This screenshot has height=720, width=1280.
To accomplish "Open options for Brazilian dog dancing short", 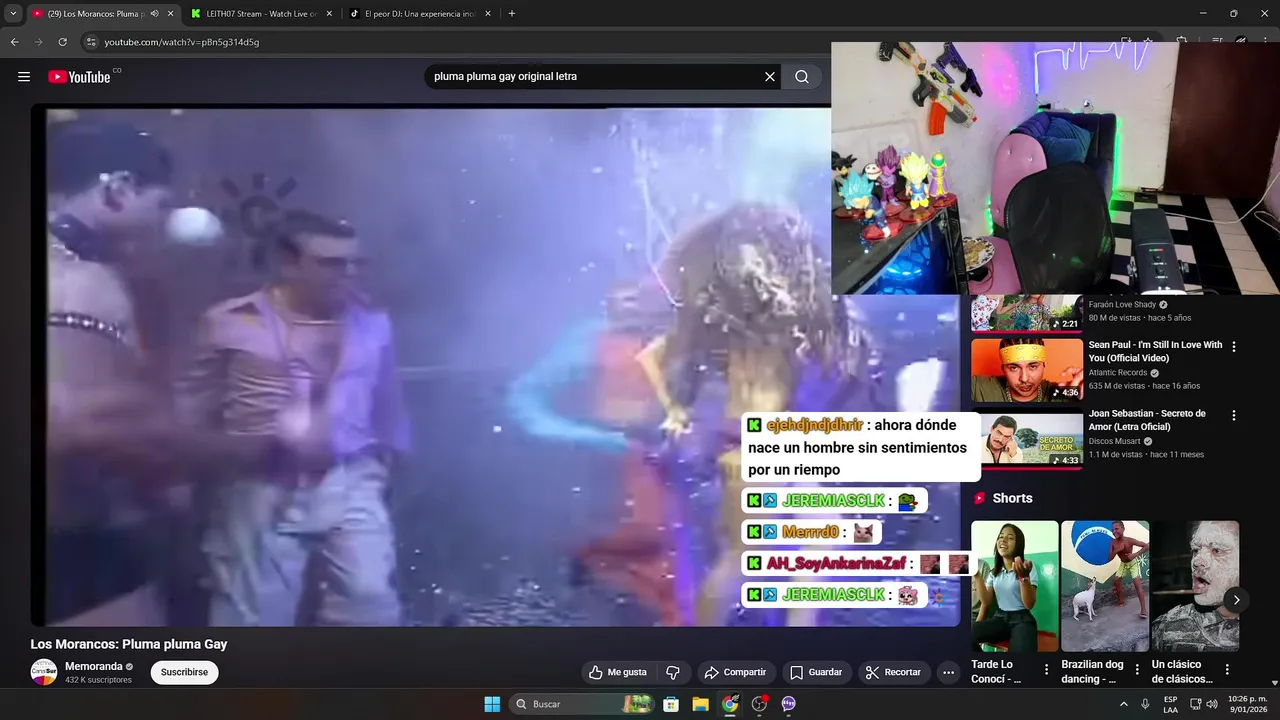I will coord(1137,670).
